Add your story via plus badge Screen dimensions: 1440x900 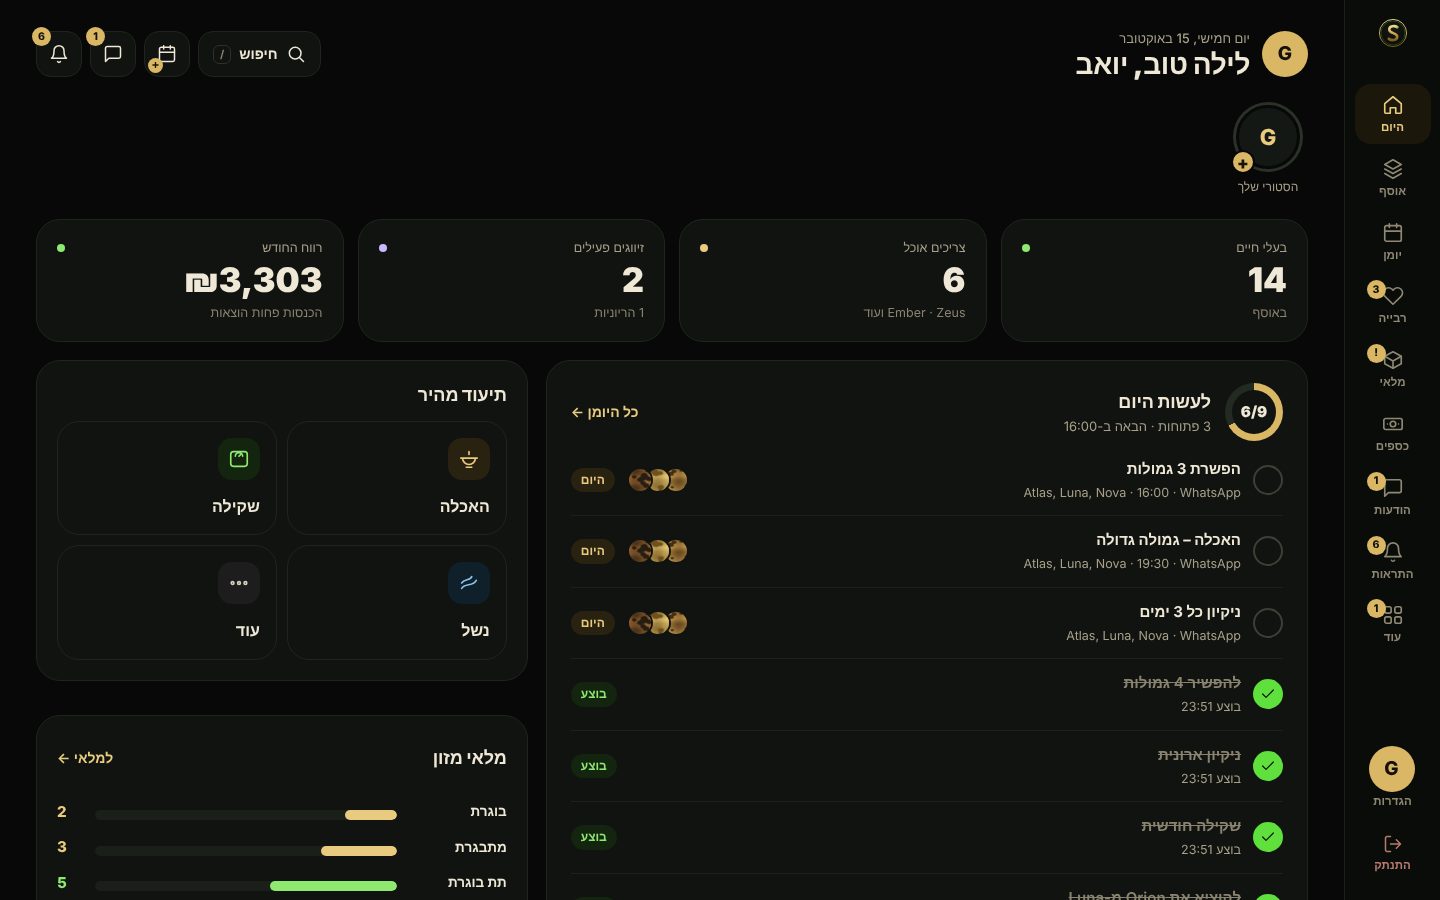pos(1243,163)
